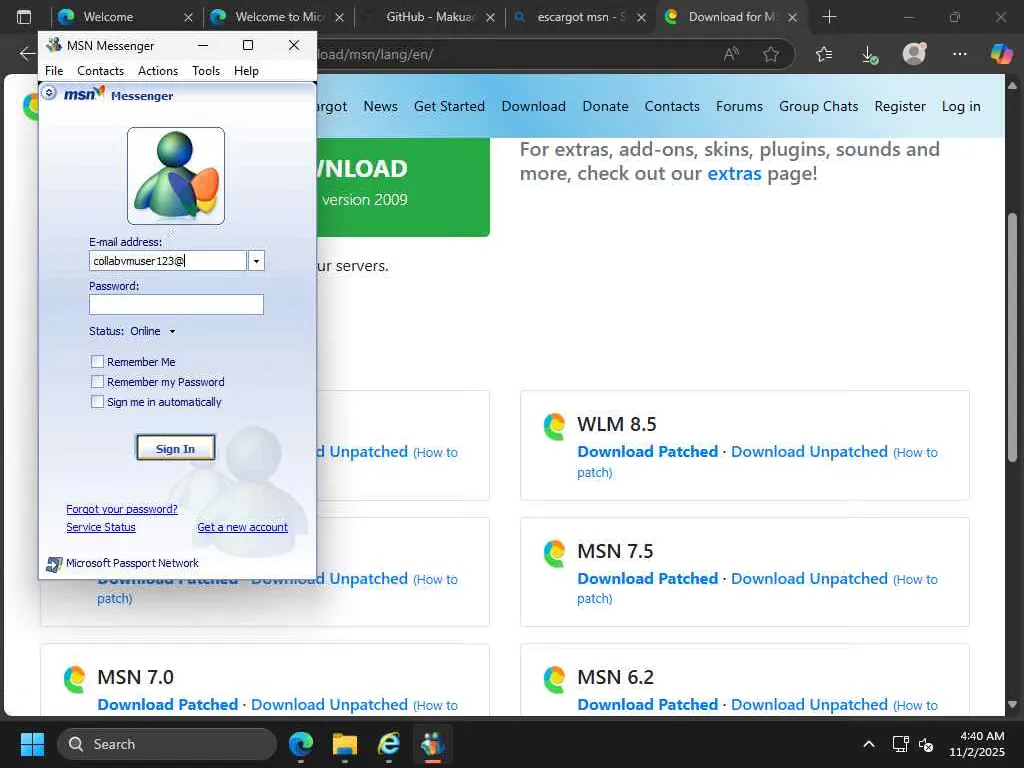
Task: Check the Remember Me checkbox
Action: coord(97,361)
